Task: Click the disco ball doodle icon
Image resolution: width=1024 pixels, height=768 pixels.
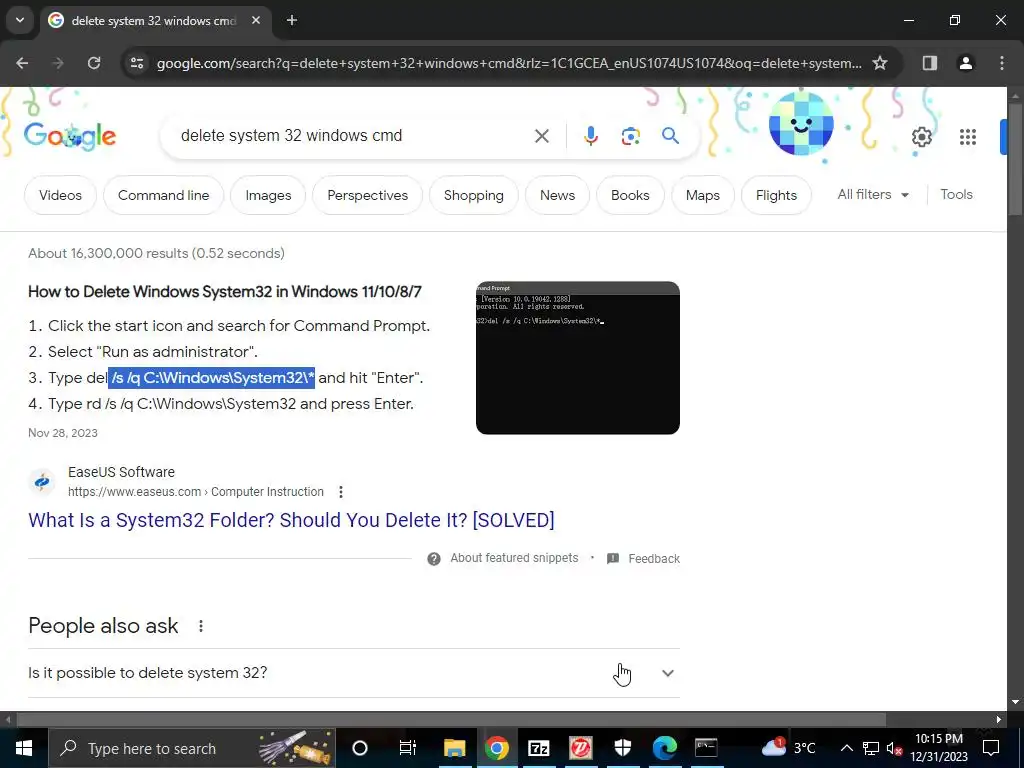Action: point(801,124)
